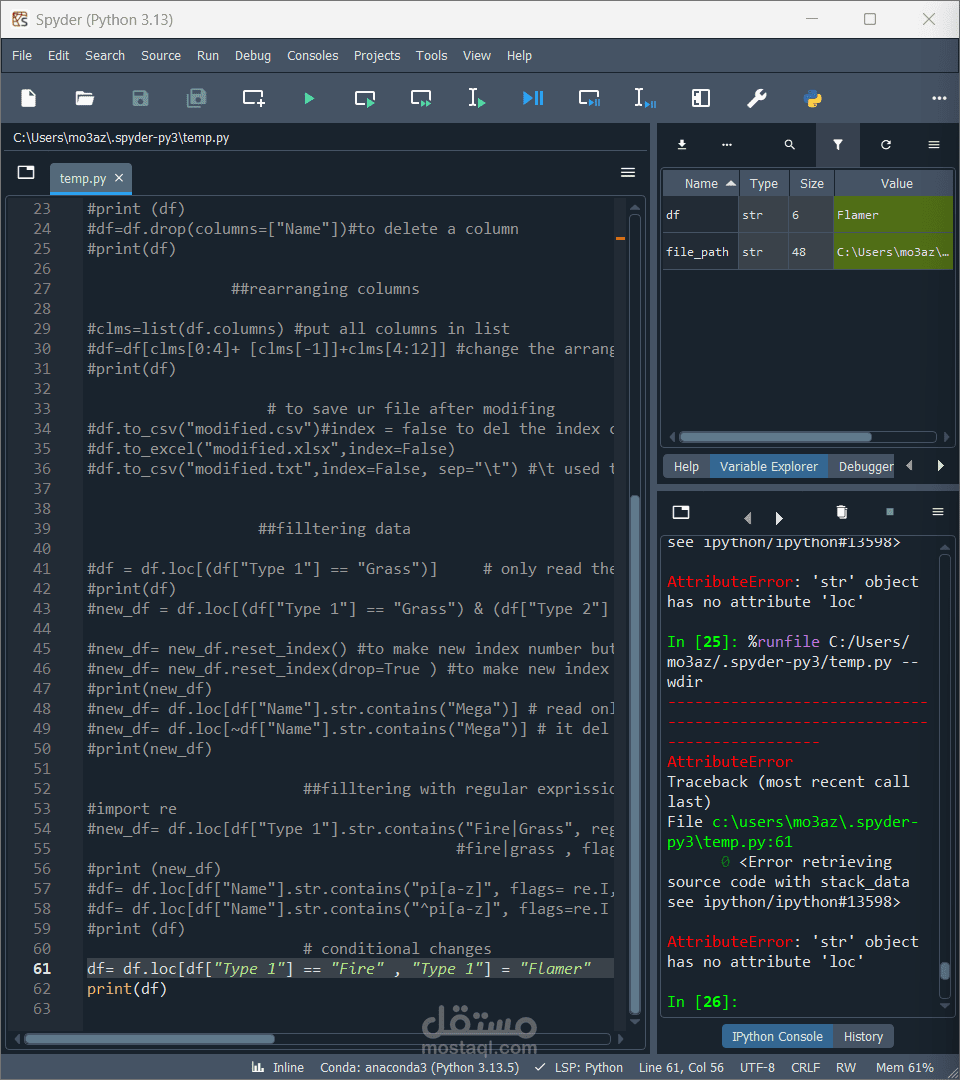The height and width of the screenshot is (1080, 960).
Task: Click the LSP: Python status indicator
Action: (578, 1068)
